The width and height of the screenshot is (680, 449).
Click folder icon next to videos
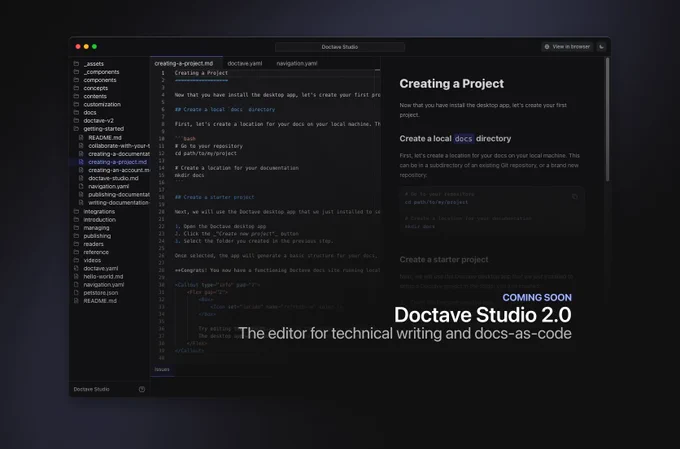[x=76, y=260]
